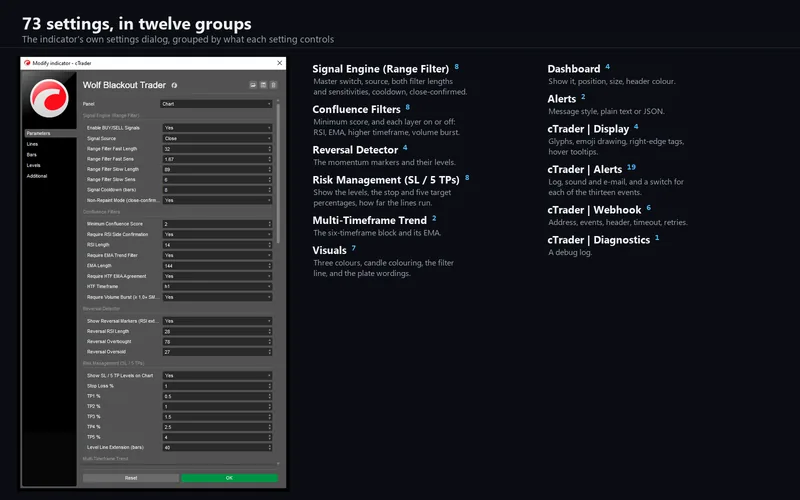Click the 'cTrader | Diagnostics' heading
Viewport: 800px width, 500px height.
pos(598,240)
